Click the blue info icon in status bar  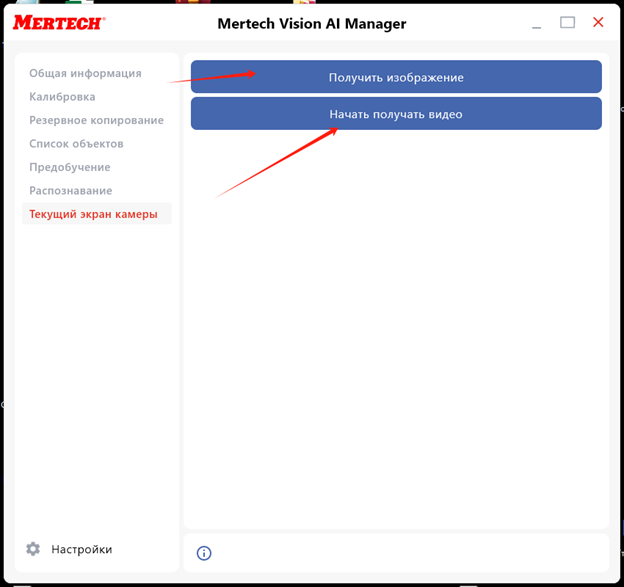(x=204, y=553)
